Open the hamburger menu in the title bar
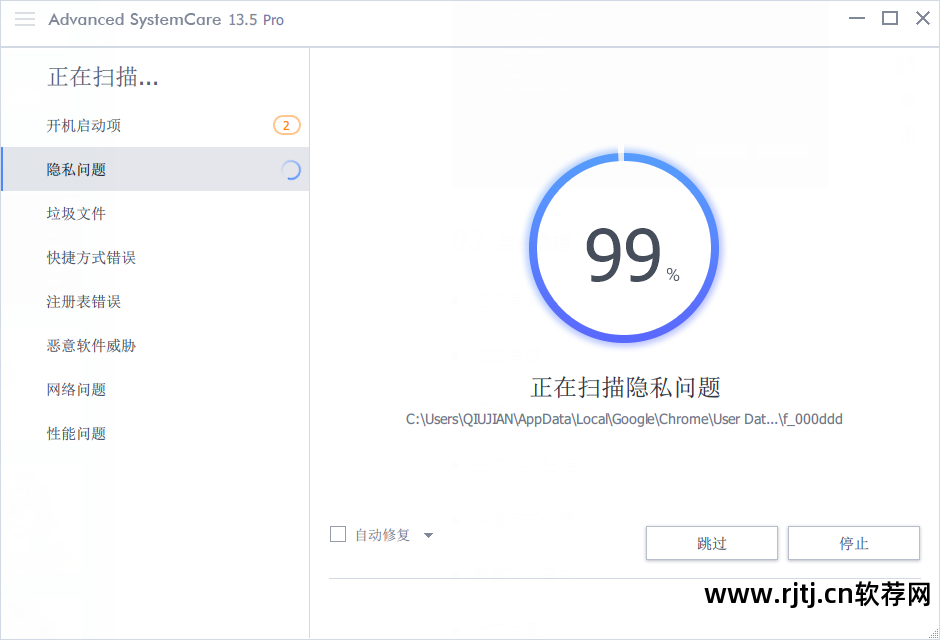 point(24,18)
